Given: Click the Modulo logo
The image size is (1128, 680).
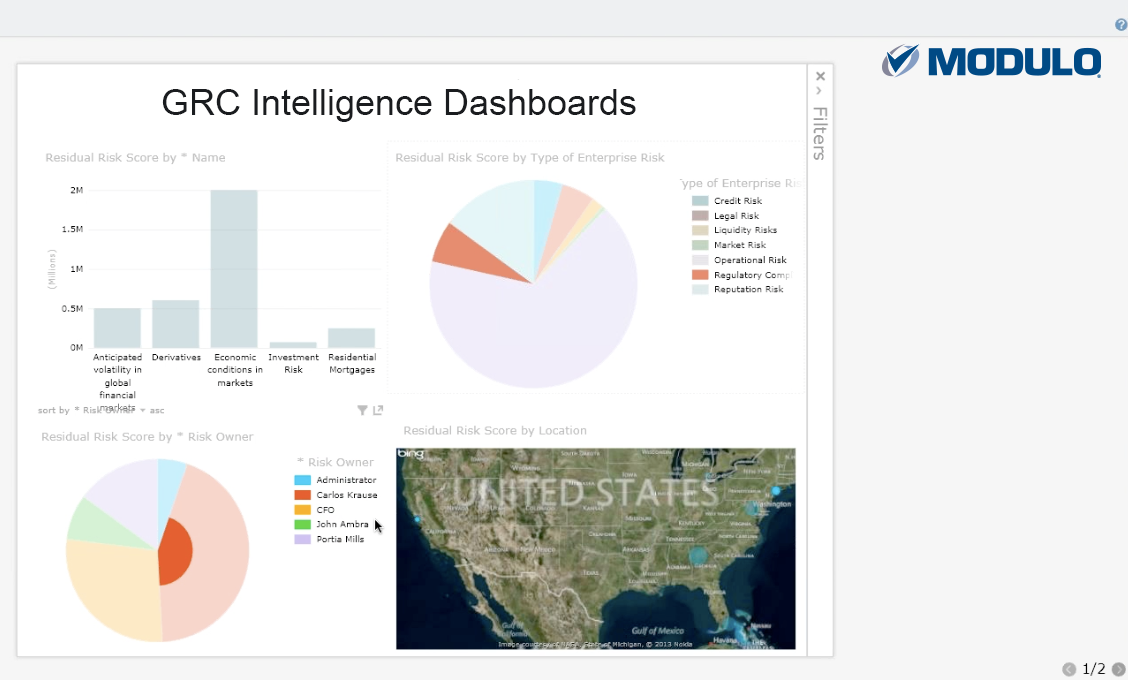Looking at the screenshot, I should tap(991, 61).
